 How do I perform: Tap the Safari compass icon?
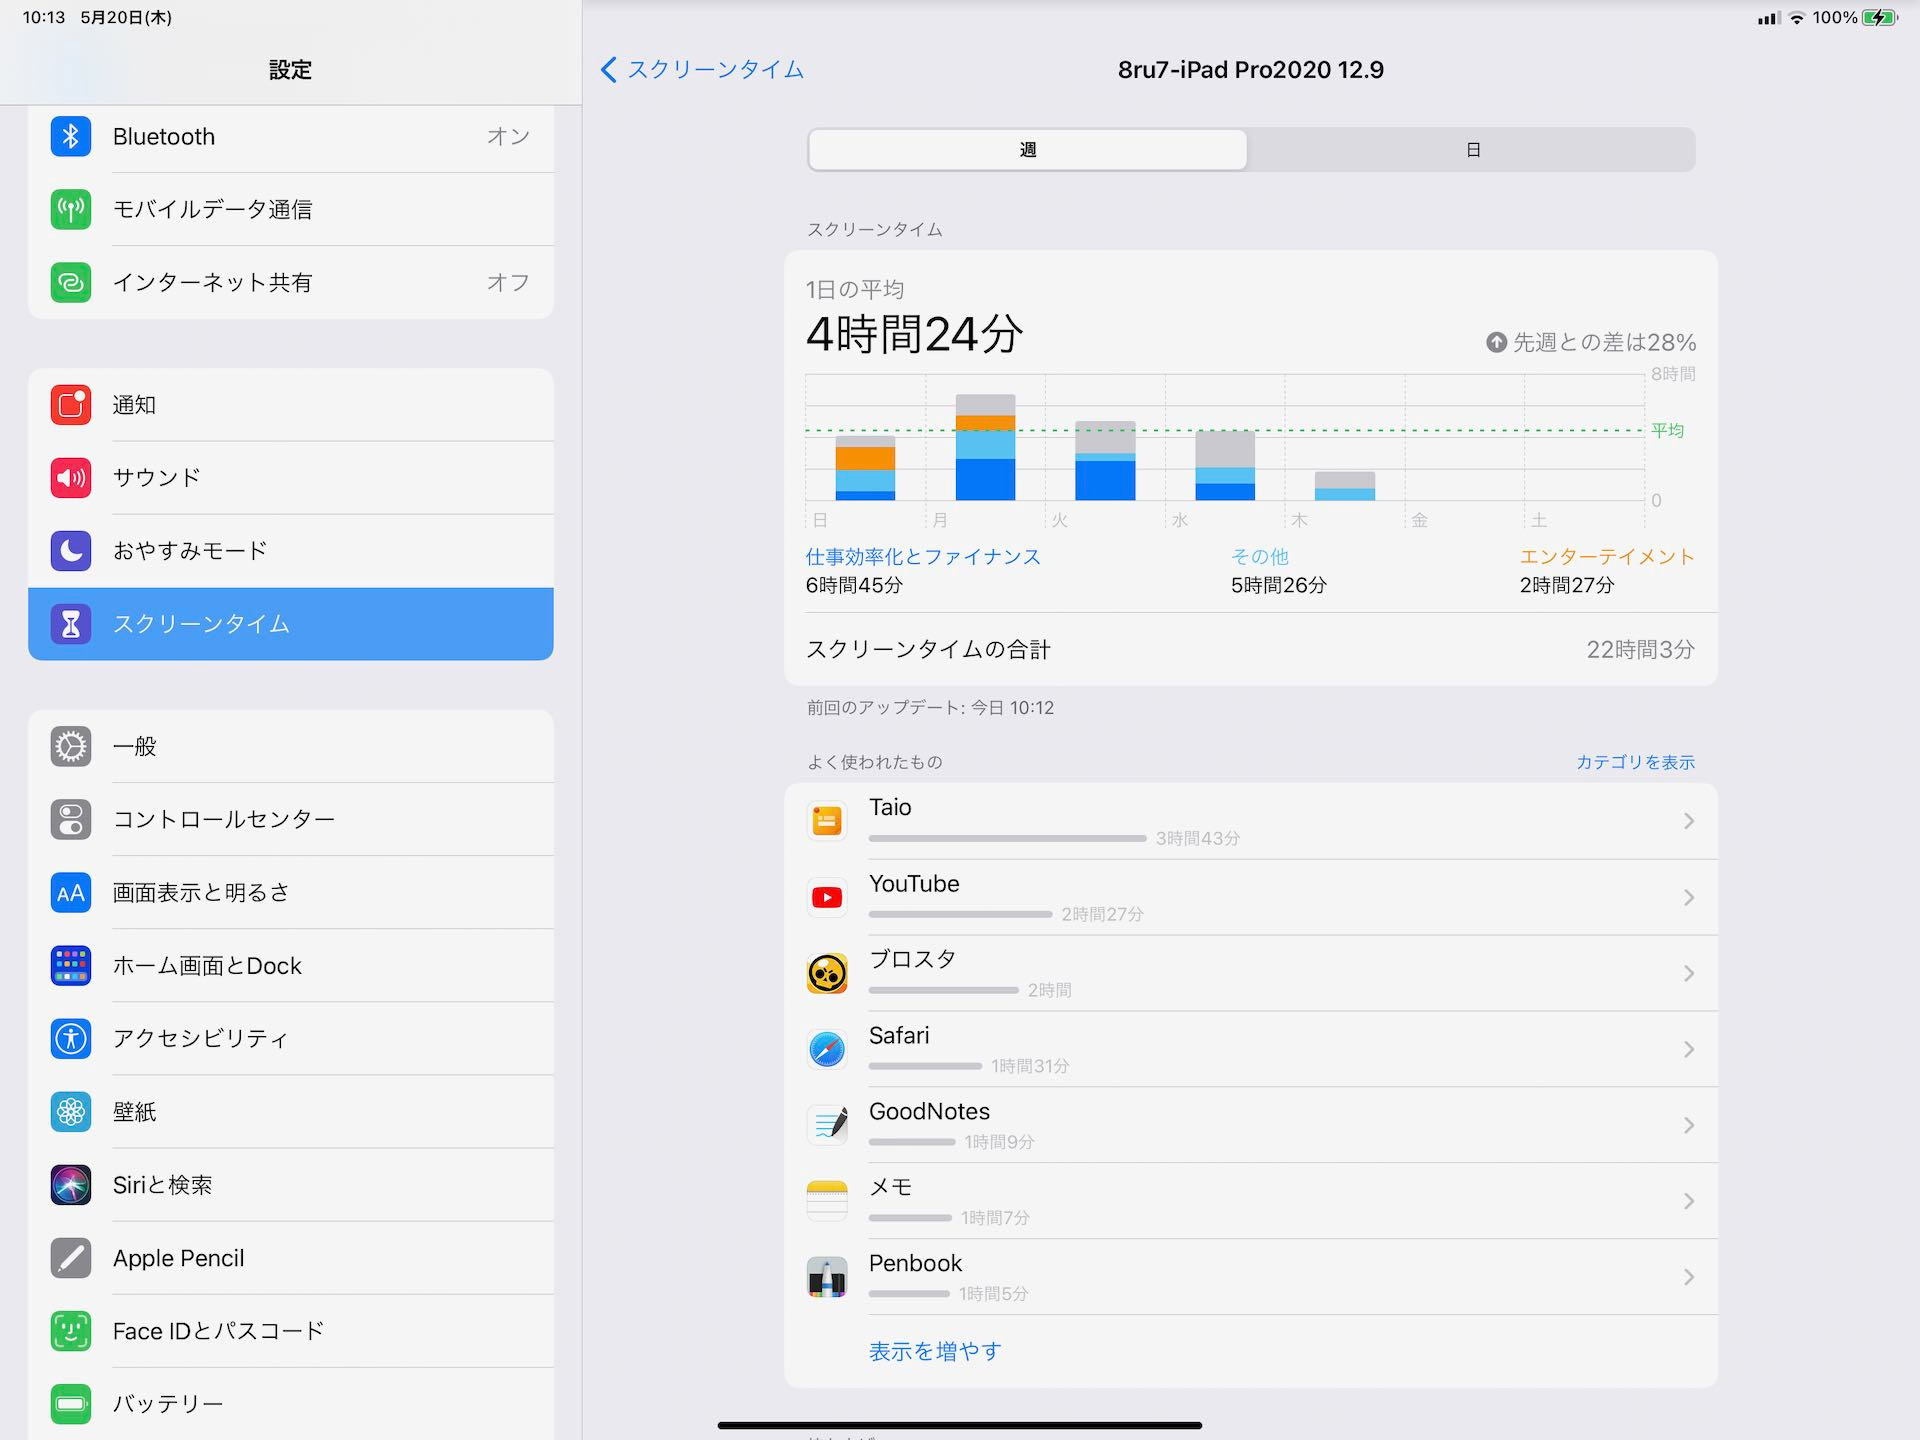pos(827,1049)
